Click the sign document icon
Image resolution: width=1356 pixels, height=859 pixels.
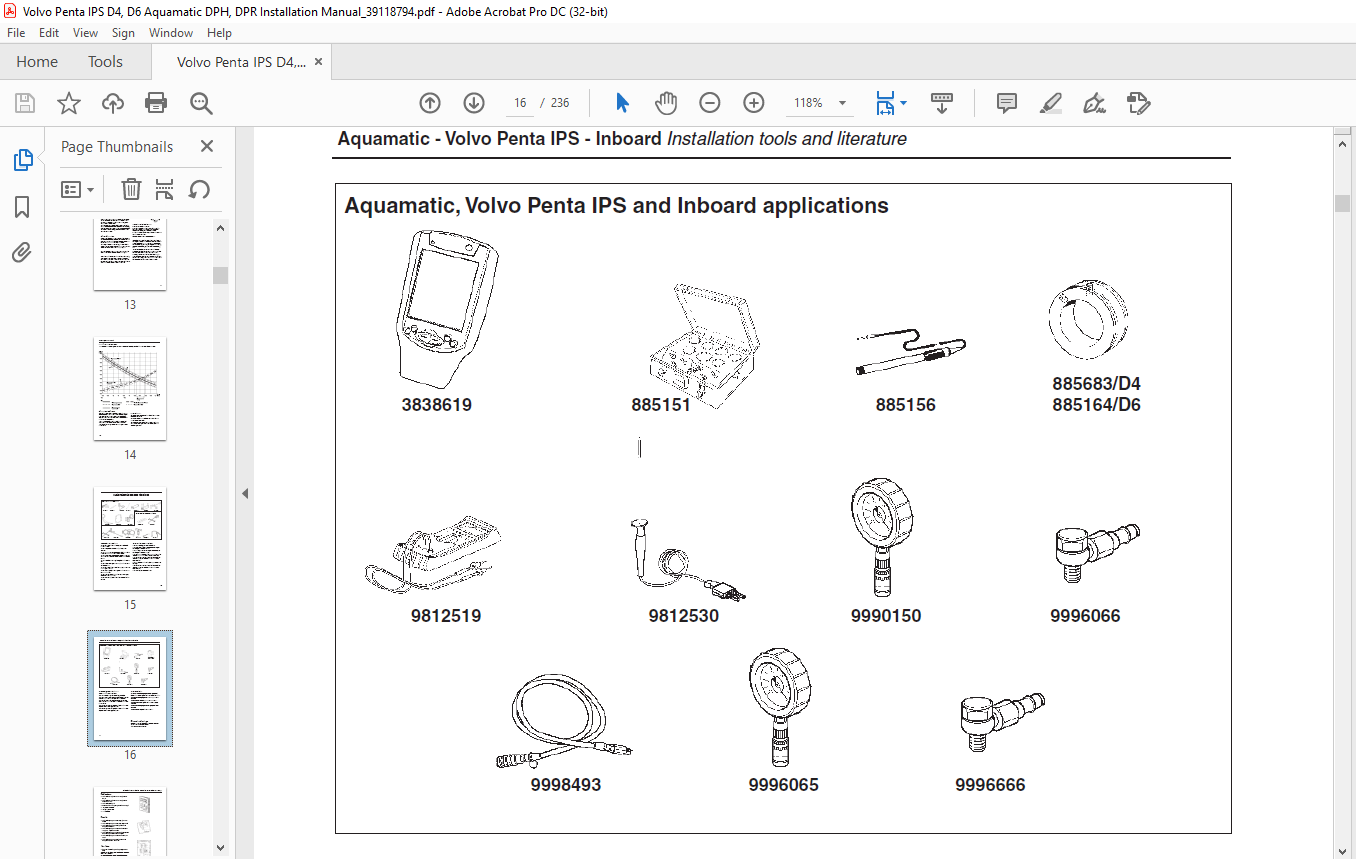1094,103
